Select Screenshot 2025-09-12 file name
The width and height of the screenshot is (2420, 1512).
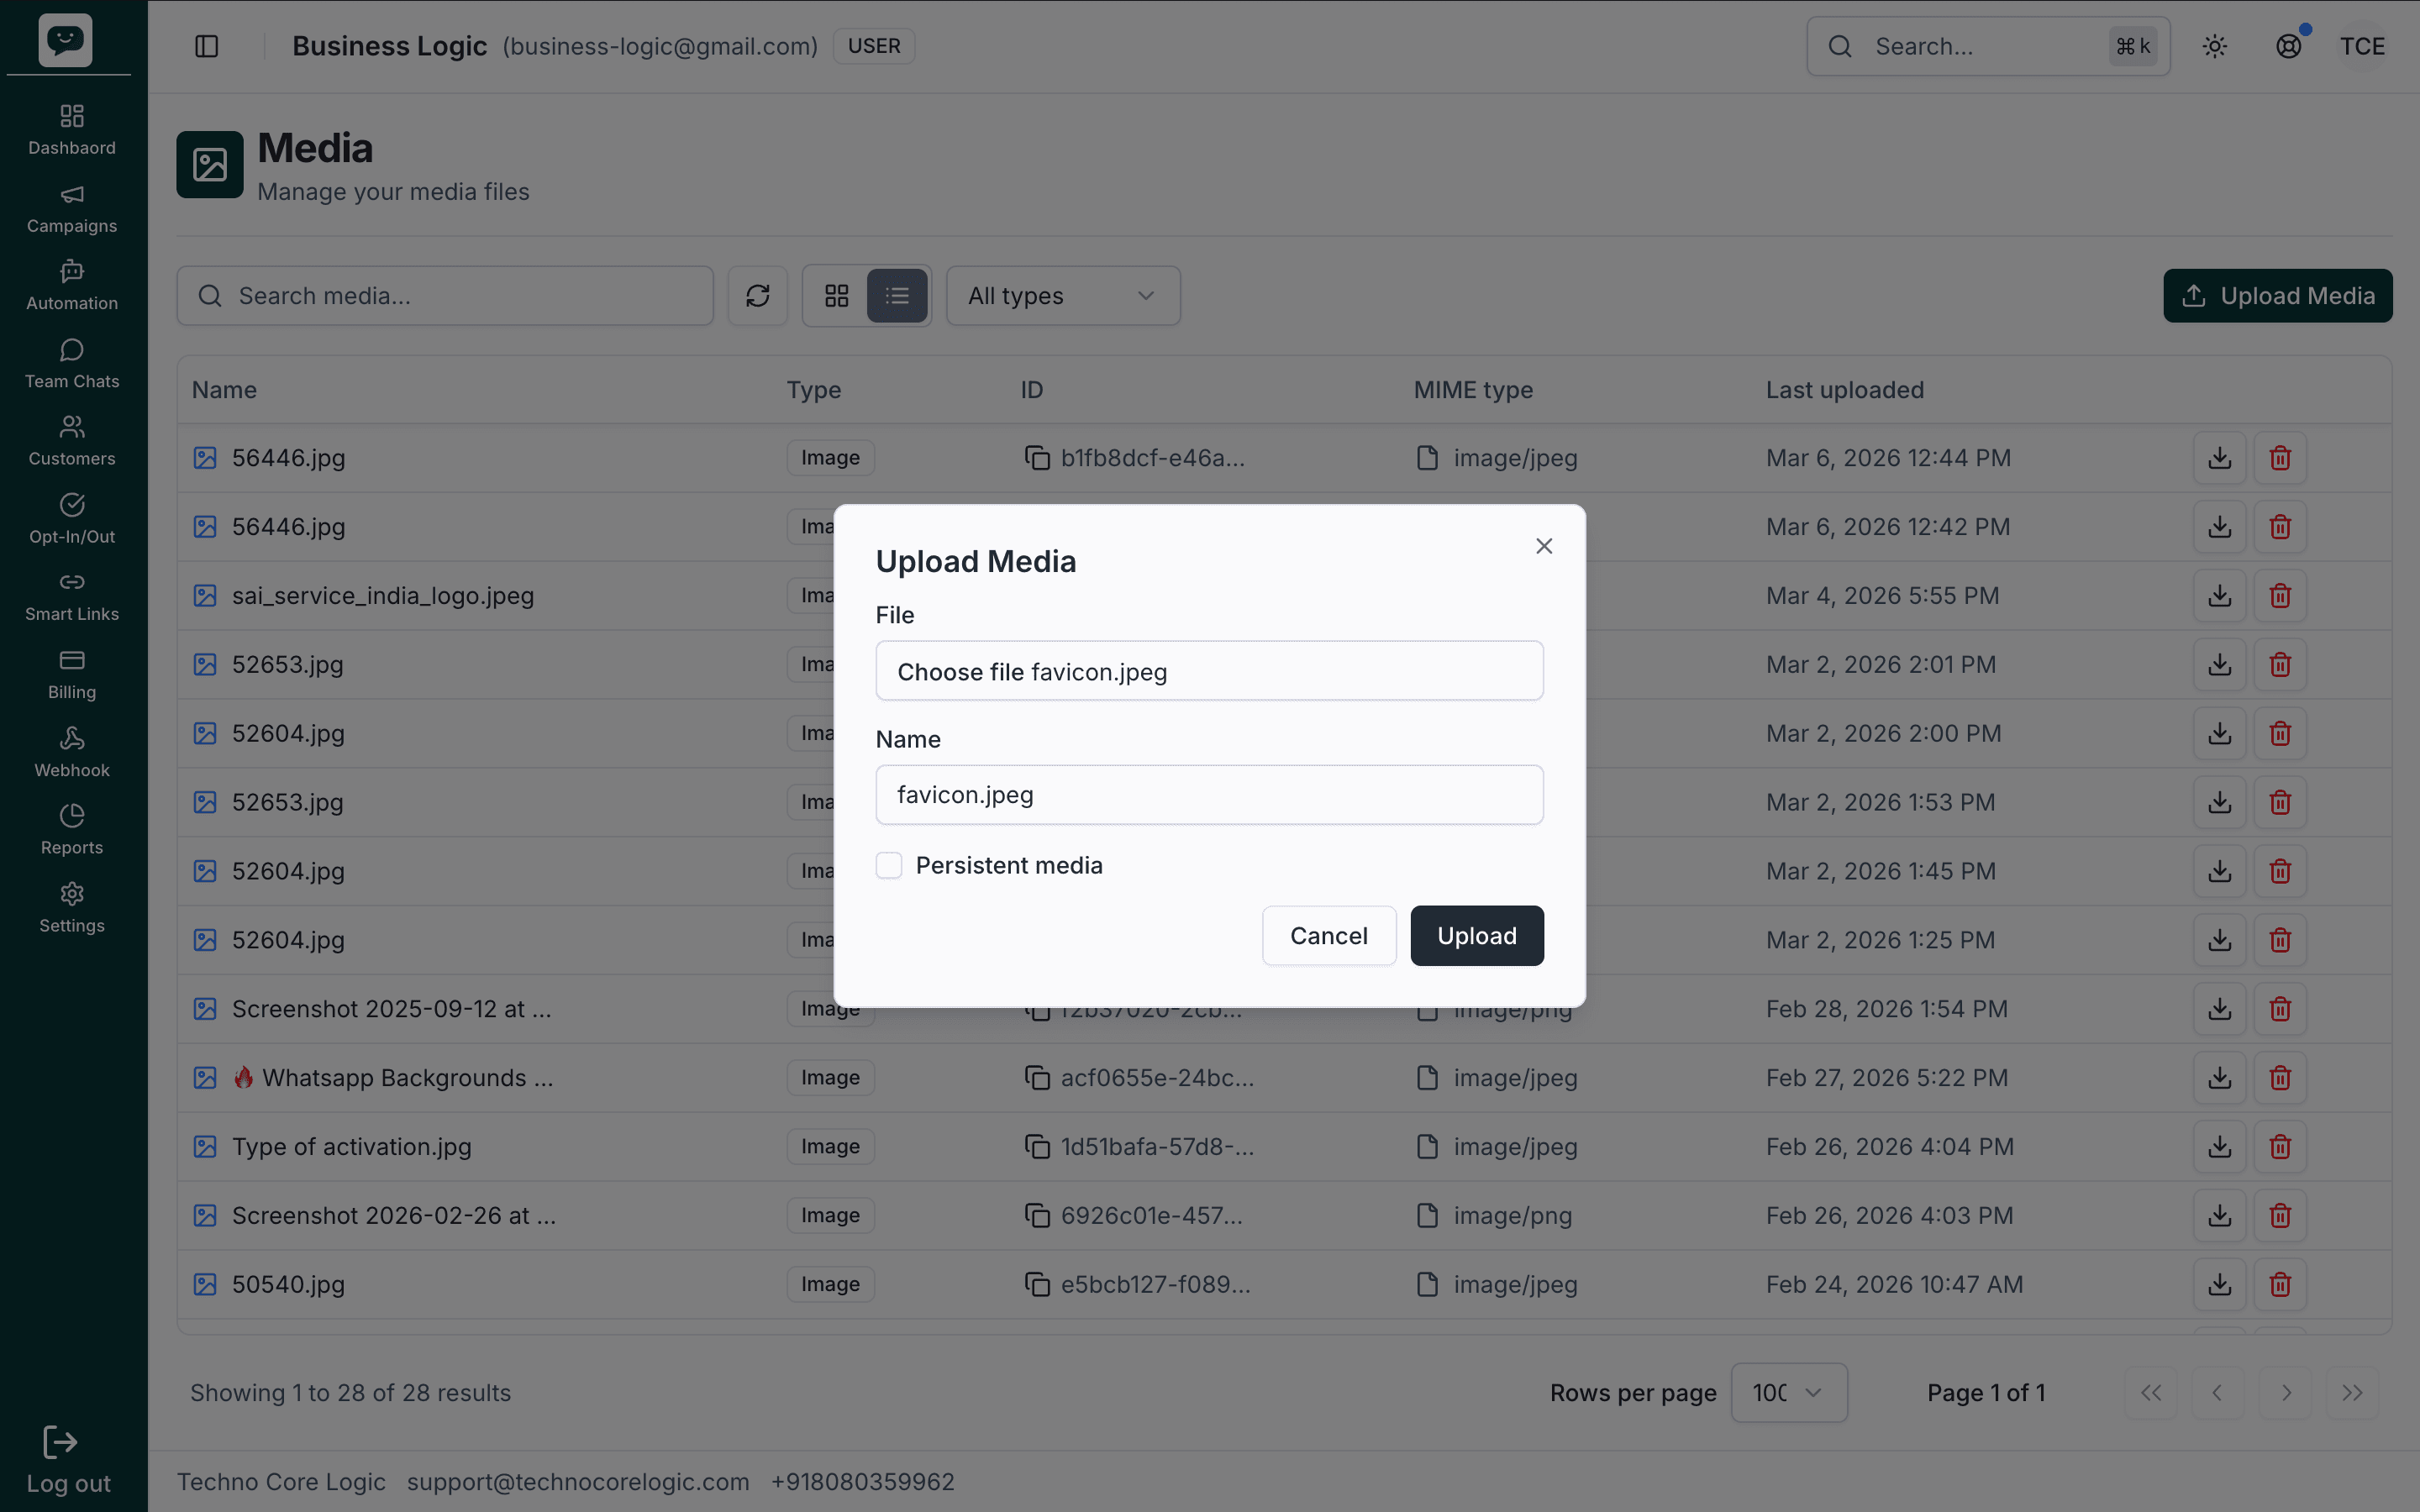391,1009
